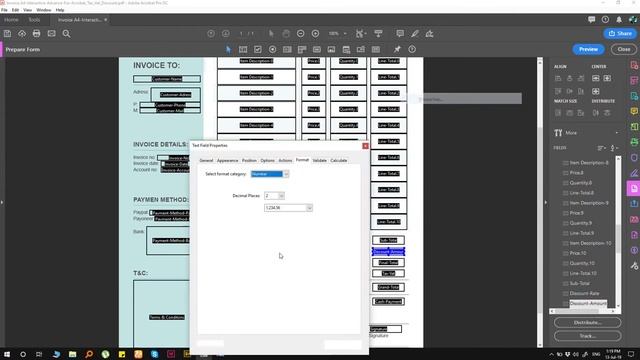This screenshot has width=640, height=360.
Task: Switch to the Options tab
Action: (267, 161)
